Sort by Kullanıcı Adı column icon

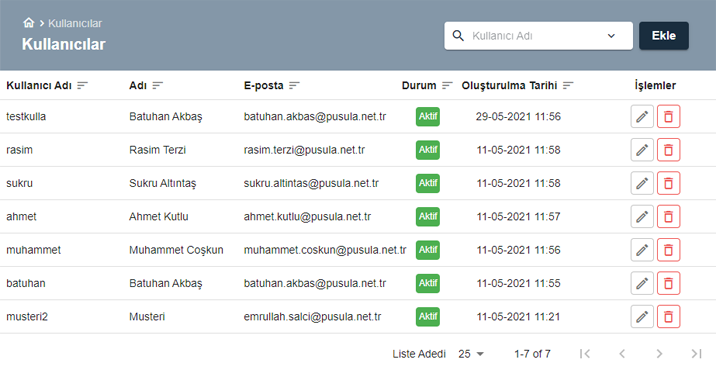82,85
